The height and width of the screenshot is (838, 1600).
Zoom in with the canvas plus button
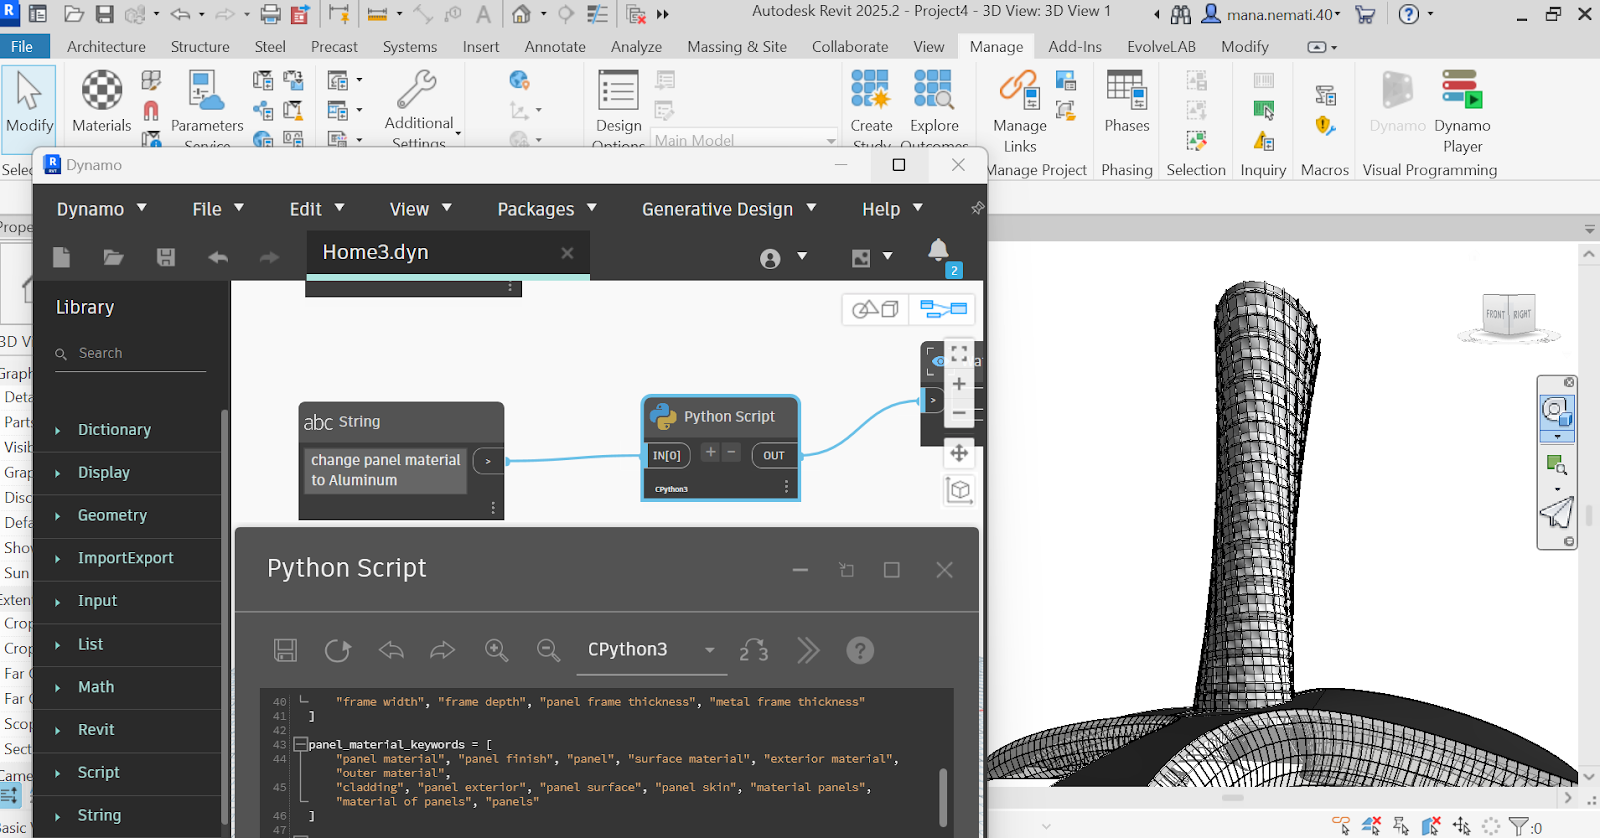coord(959,384)
